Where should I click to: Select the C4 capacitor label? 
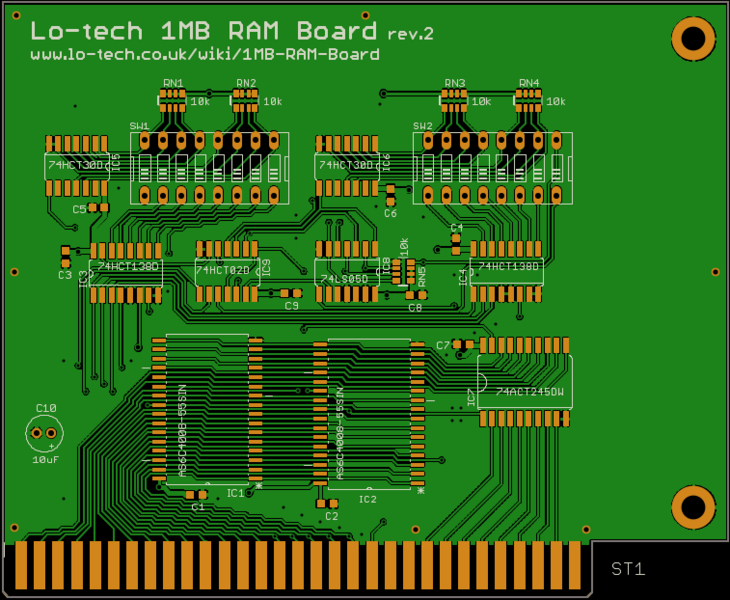(x=457, y=228)
